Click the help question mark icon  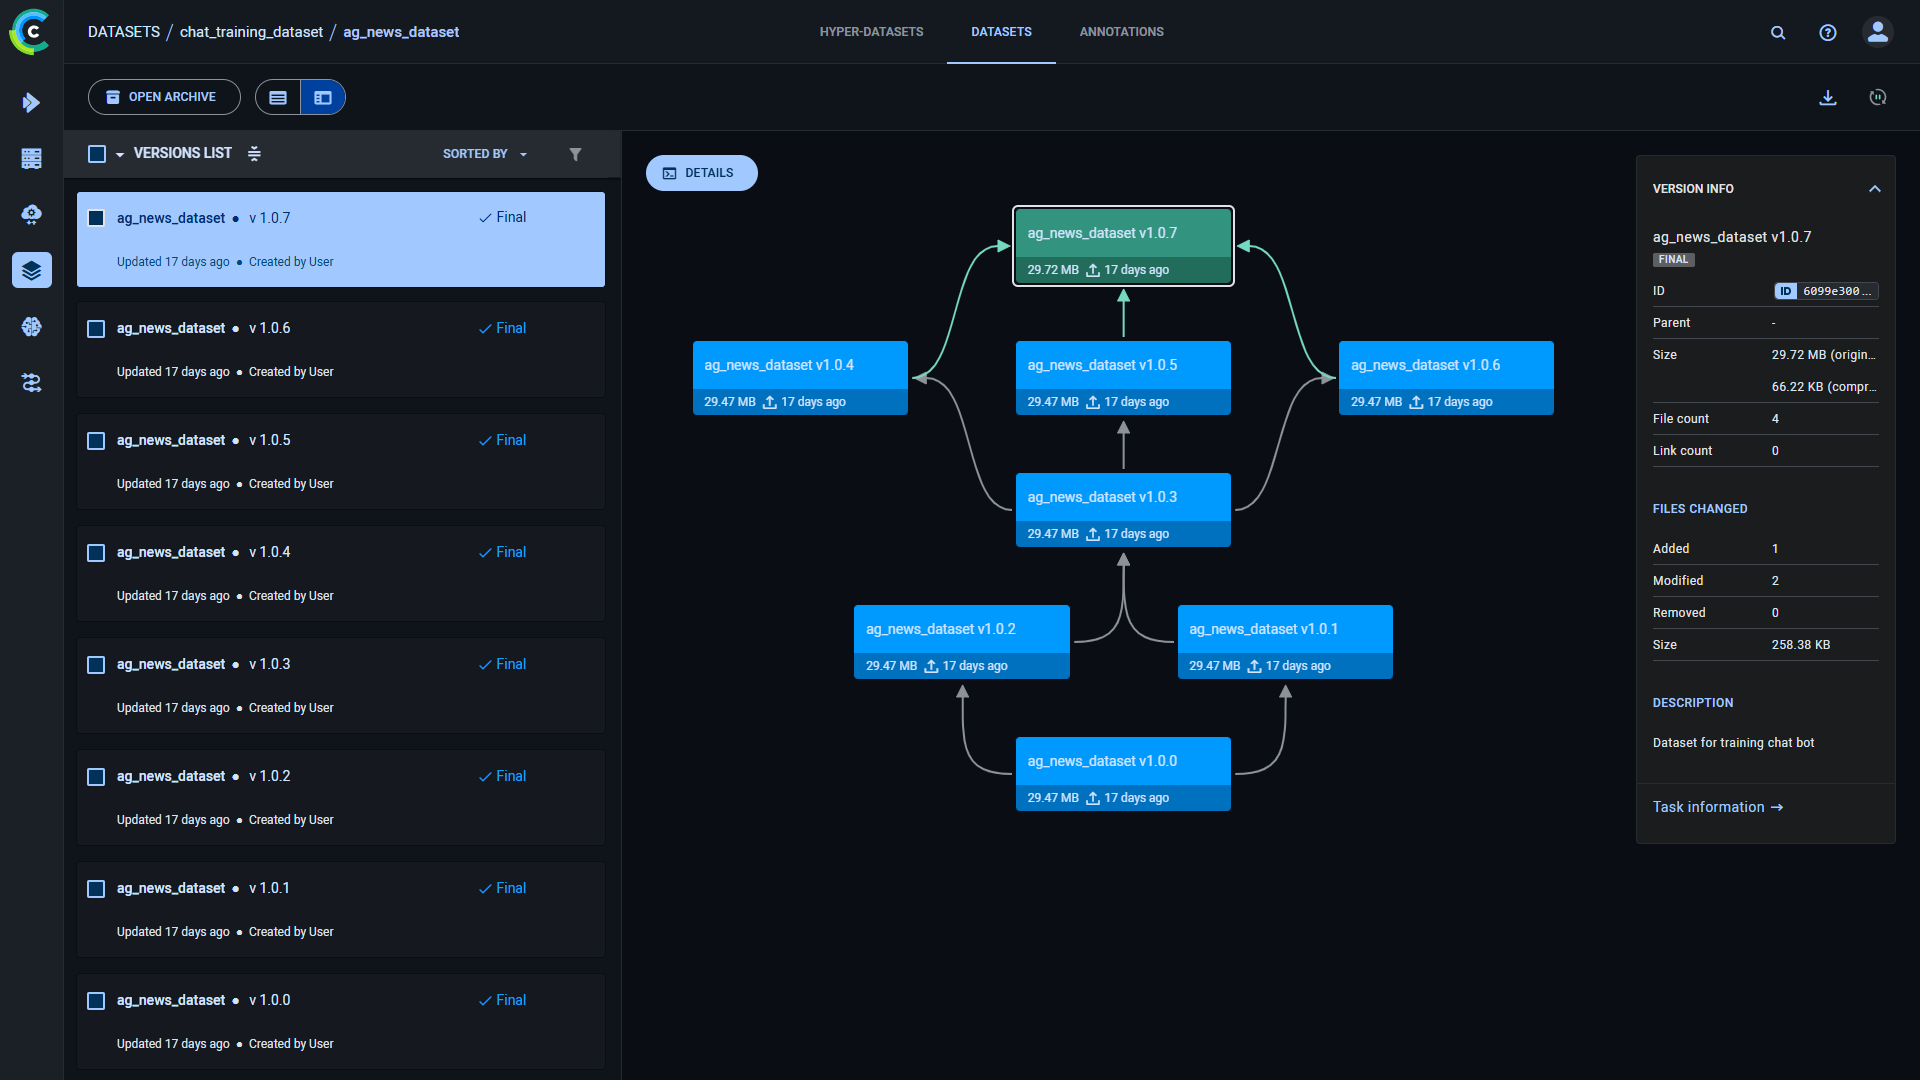click(1827, 32)
